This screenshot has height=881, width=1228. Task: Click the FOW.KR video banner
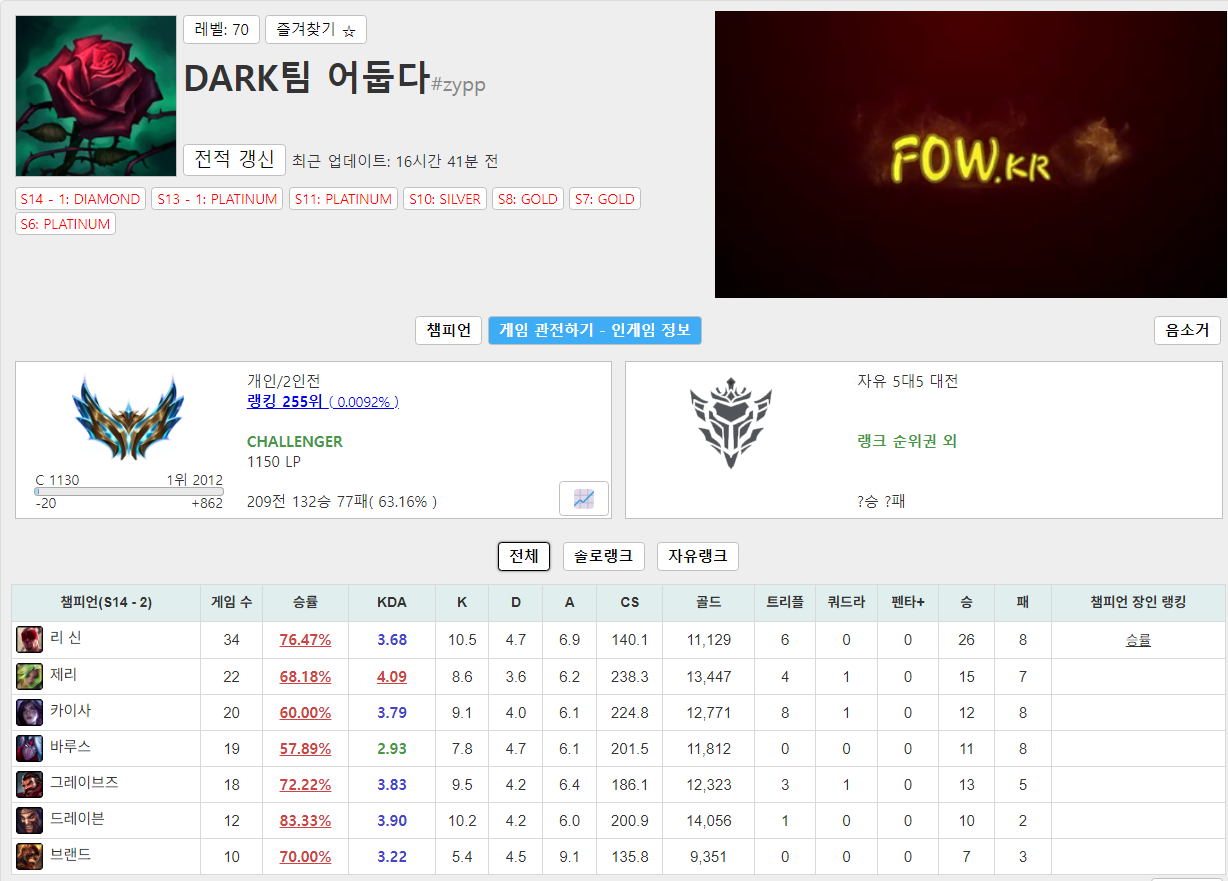pyautogui.click(x=970, y=154)
